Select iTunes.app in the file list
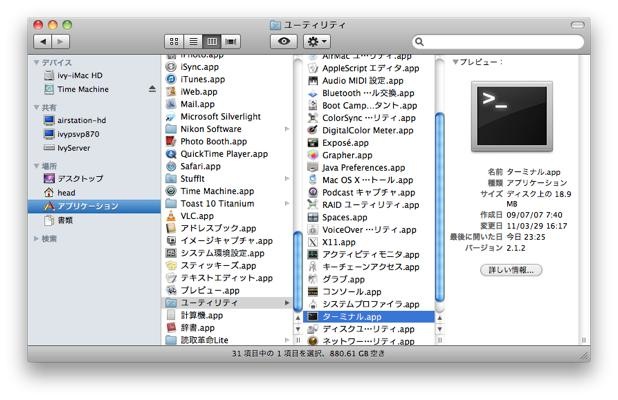This screenshot has width=618, height=400. click(199, 78)
